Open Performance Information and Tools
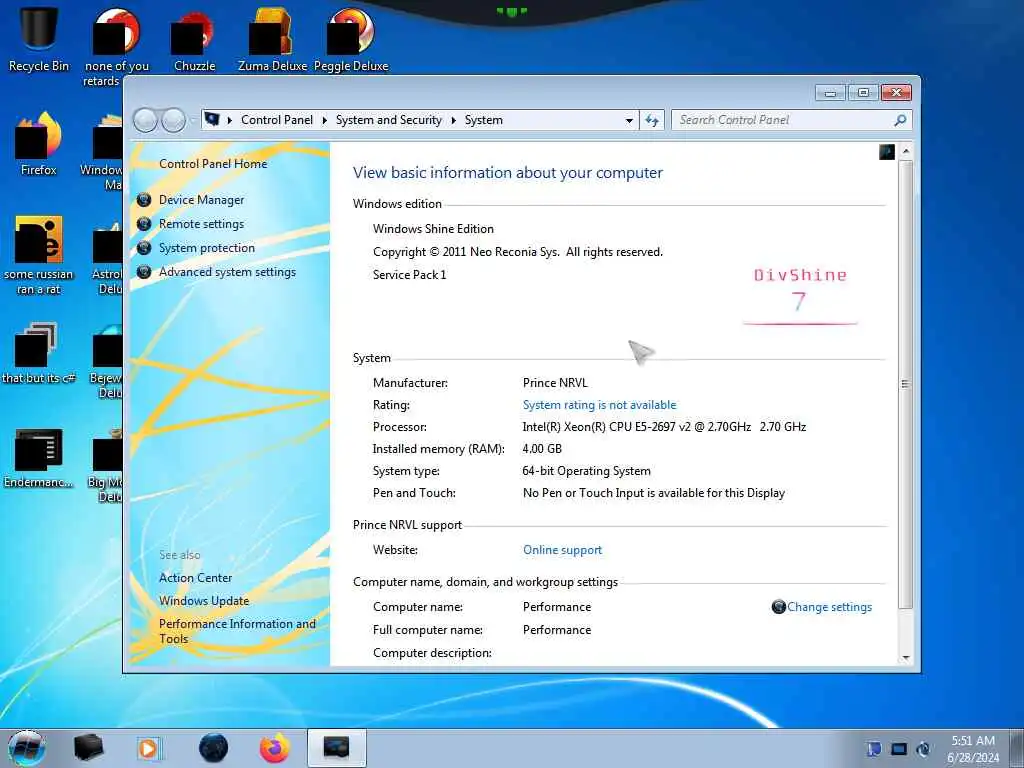Screen dimensions: 1024x768 pos(237,631)
